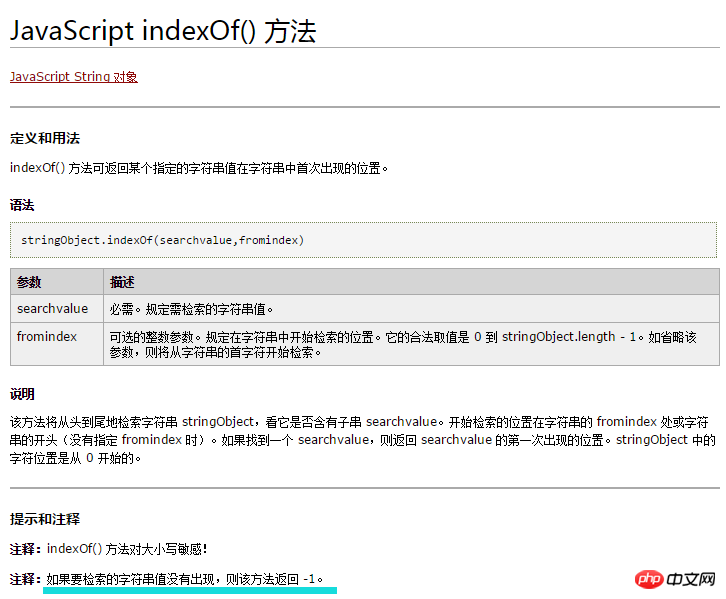The height and width of the screenshot is (599, 726).
Task: Click the underlined note about returning -1
Action: pos(185,578)
